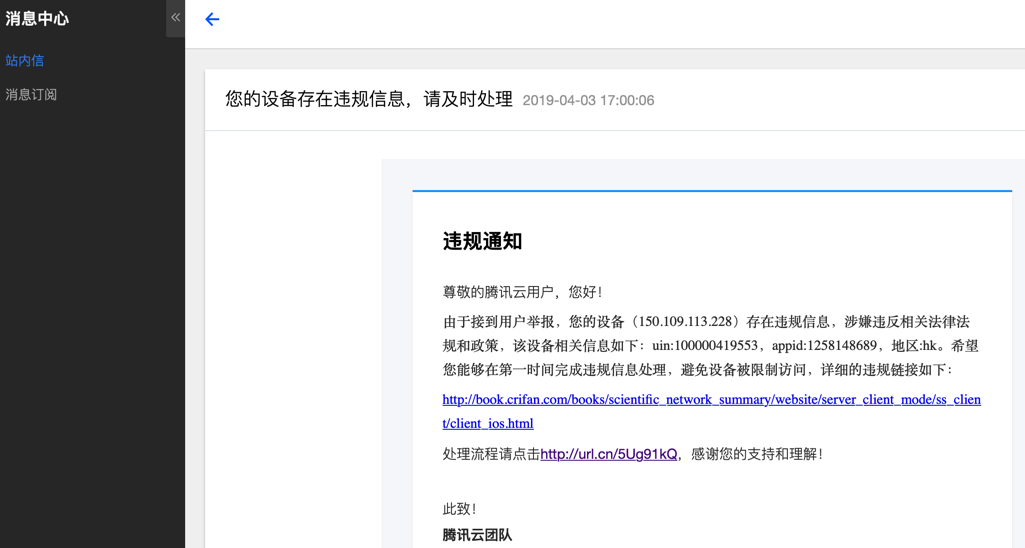
Task: Click the greeting 尊敬的腾讯云用户
Action: pos(522,292)
